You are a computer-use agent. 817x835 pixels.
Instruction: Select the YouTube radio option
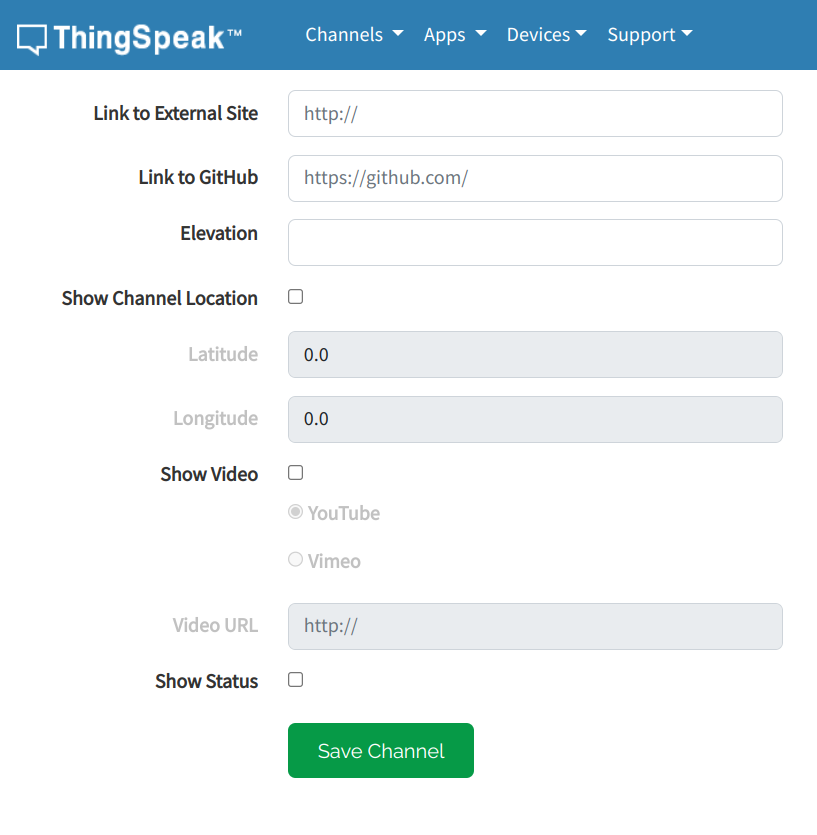click(296, 512)
